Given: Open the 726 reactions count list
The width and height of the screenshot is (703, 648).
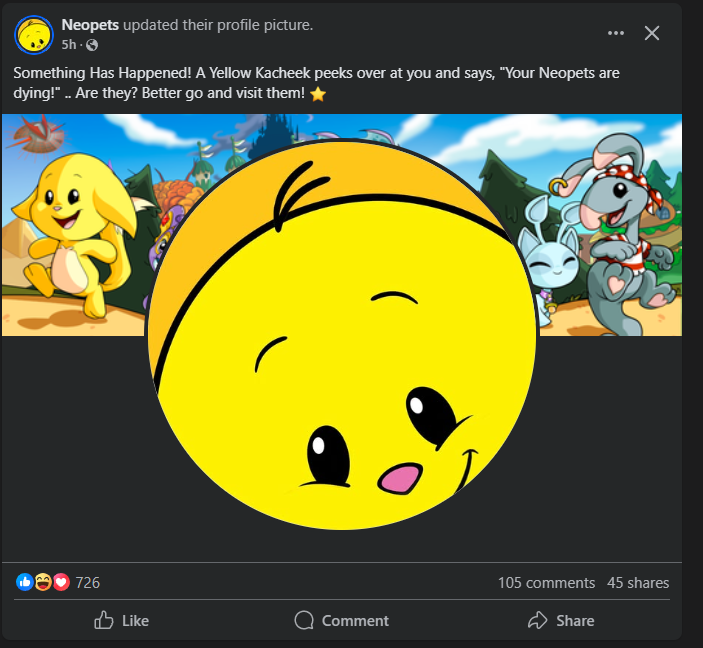Looking at the screenshot, I should click(x=88, y=582).
